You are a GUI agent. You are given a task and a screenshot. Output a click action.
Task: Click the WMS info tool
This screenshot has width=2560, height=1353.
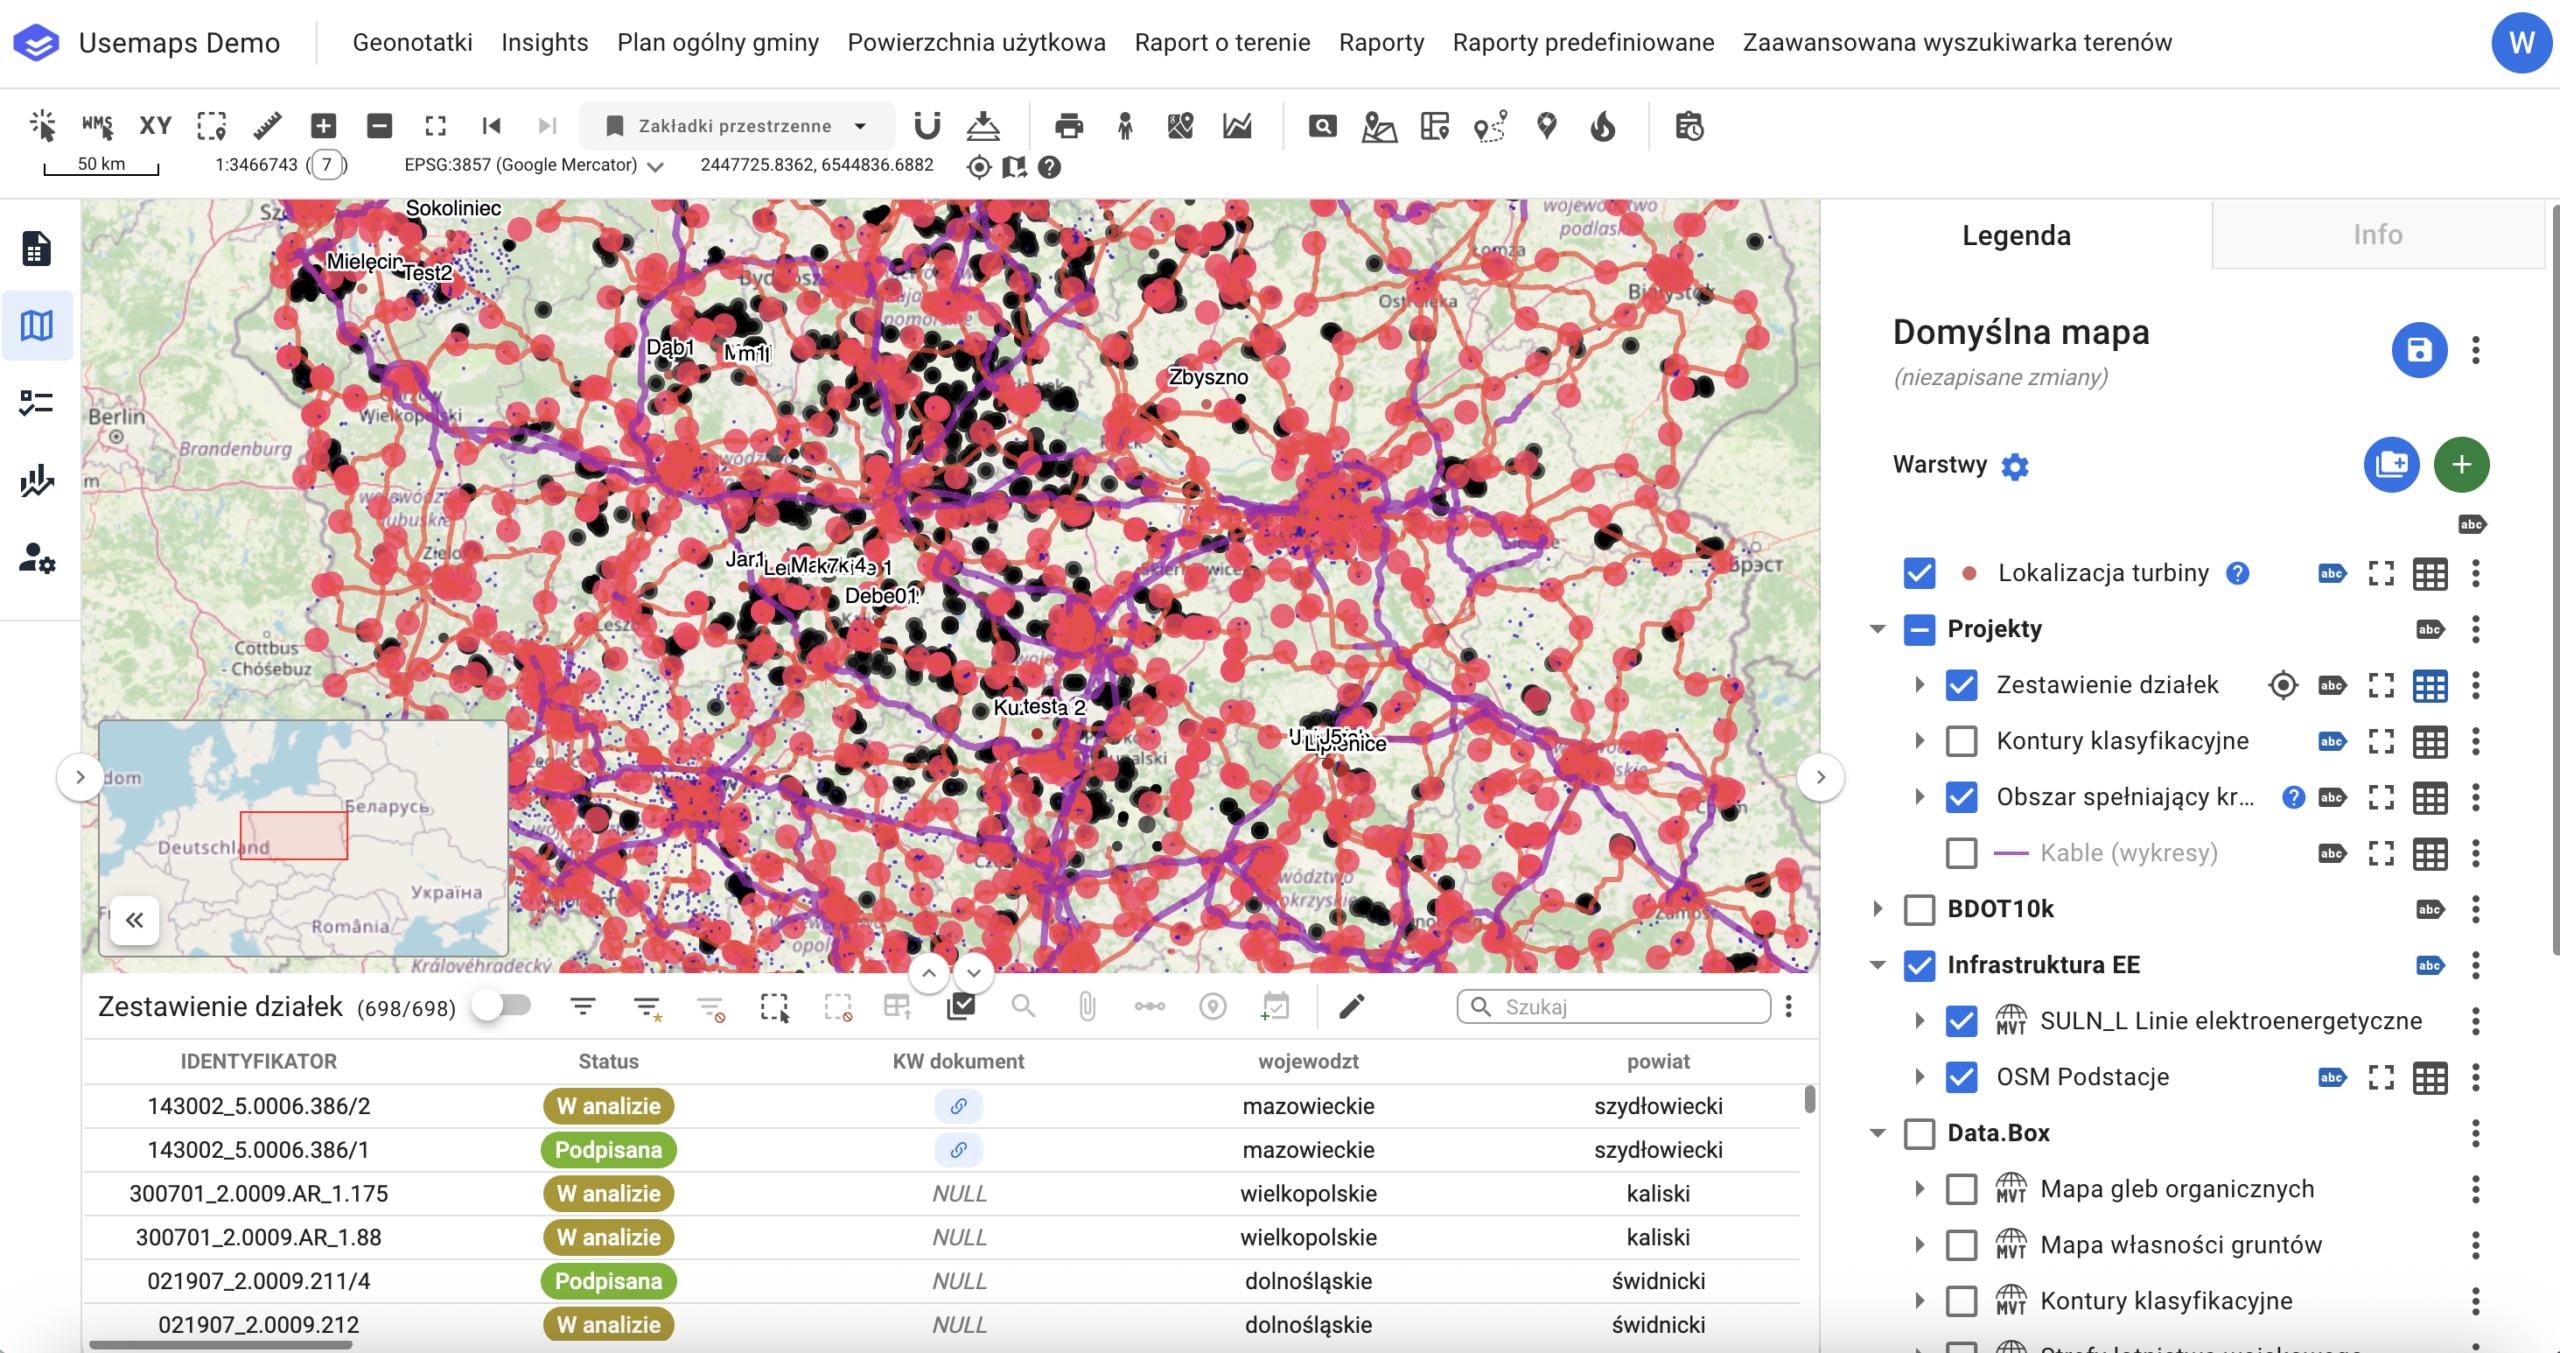[98, 126]
